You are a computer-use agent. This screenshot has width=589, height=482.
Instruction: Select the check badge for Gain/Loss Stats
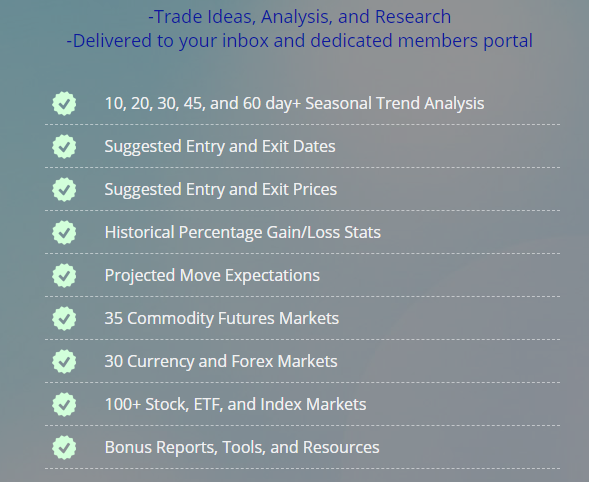tap(64, 233)
